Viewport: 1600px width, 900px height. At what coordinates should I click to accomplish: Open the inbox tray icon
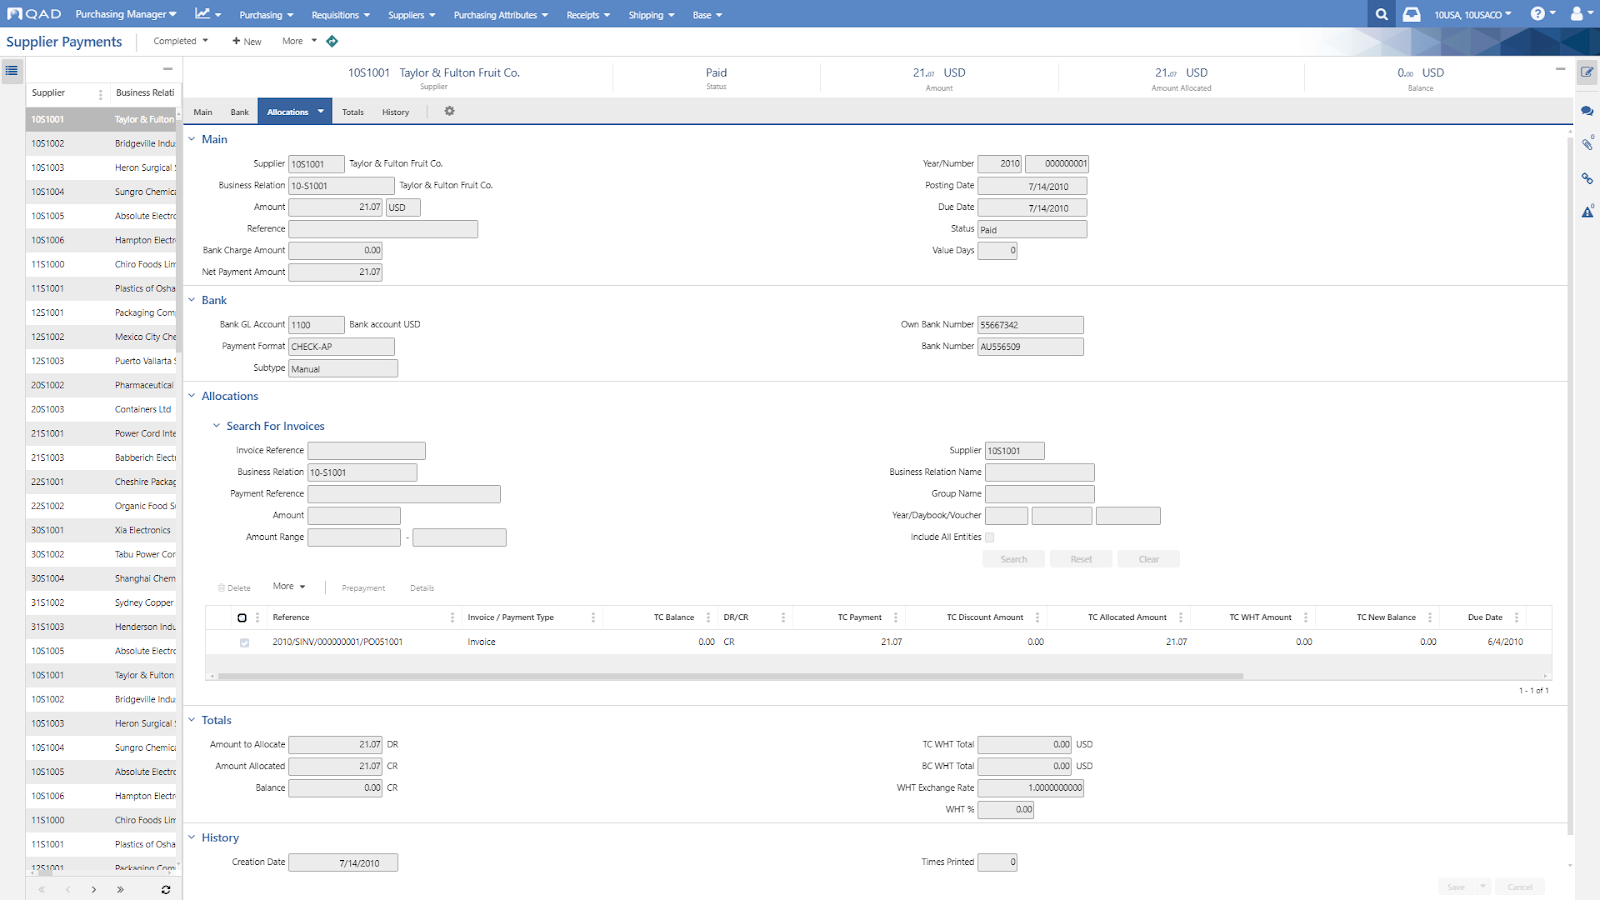1411,14
